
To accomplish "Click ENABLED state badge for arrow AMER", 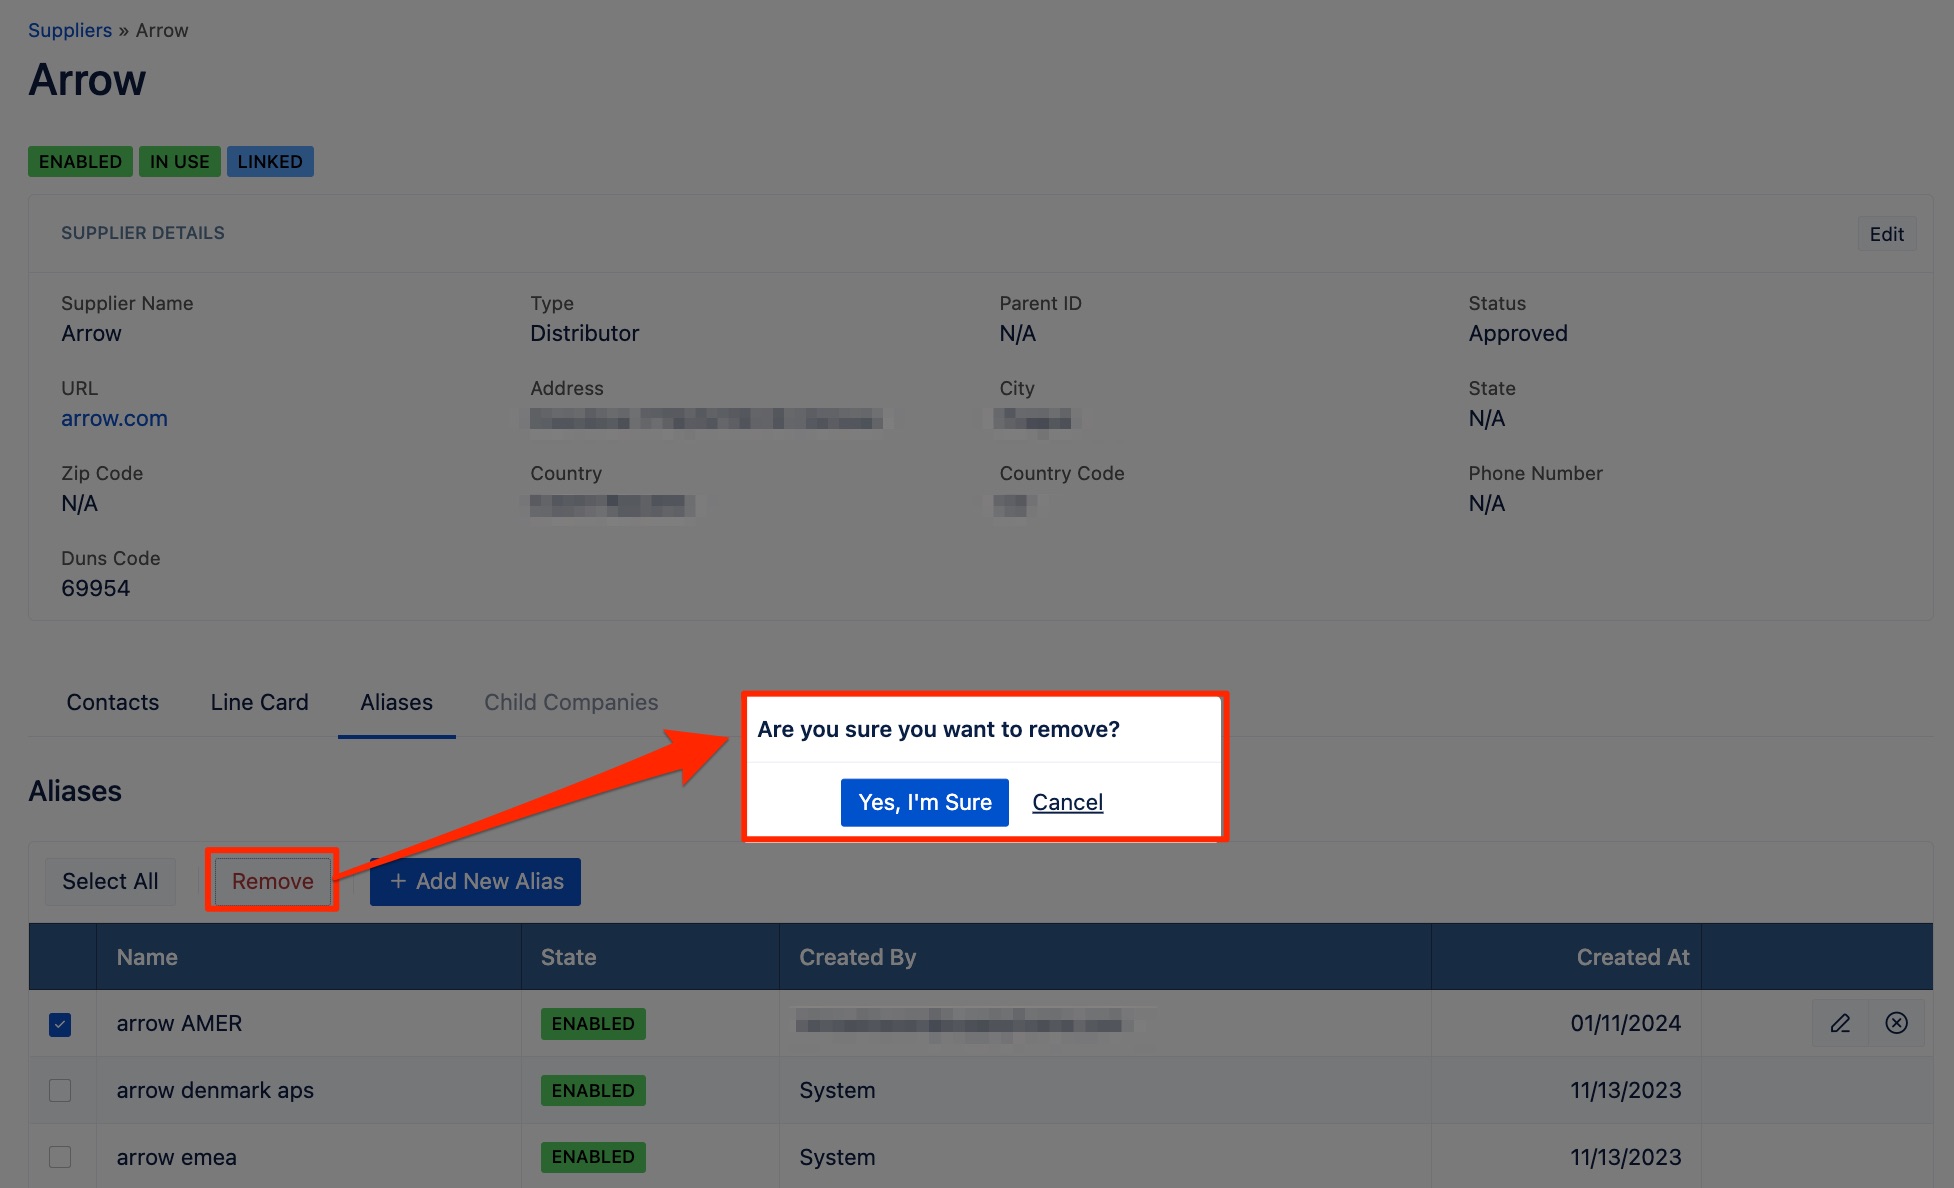I will 593,1023.
